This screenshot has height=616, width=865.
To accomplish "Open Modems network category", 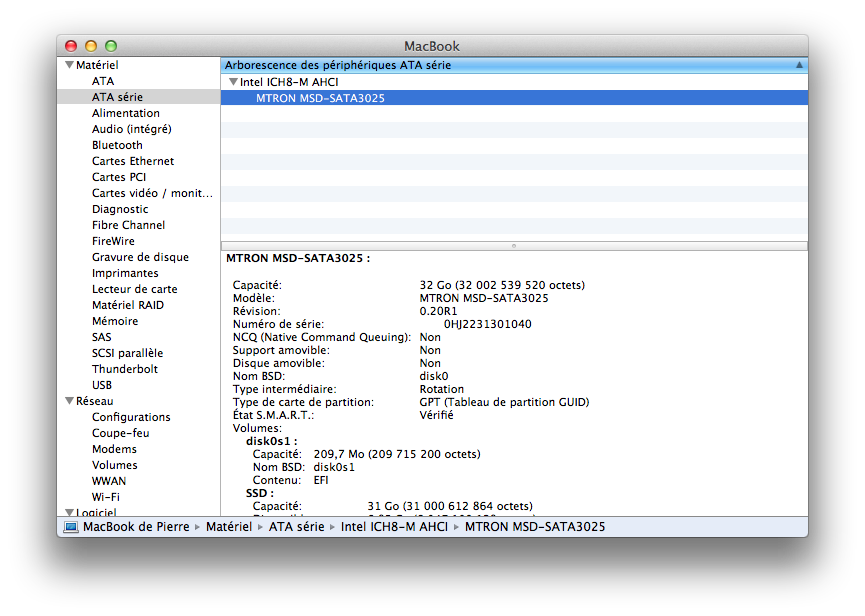I will click(x=114, y=449).
